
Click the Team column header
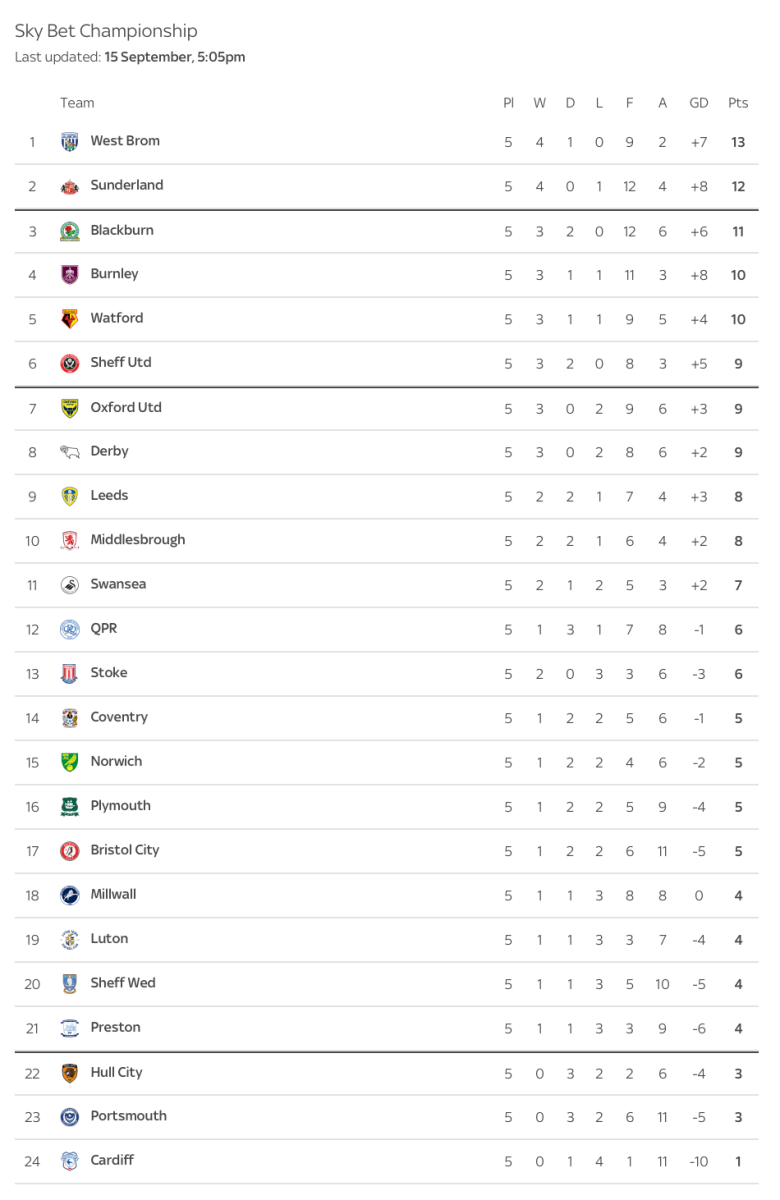click(77, 103)
